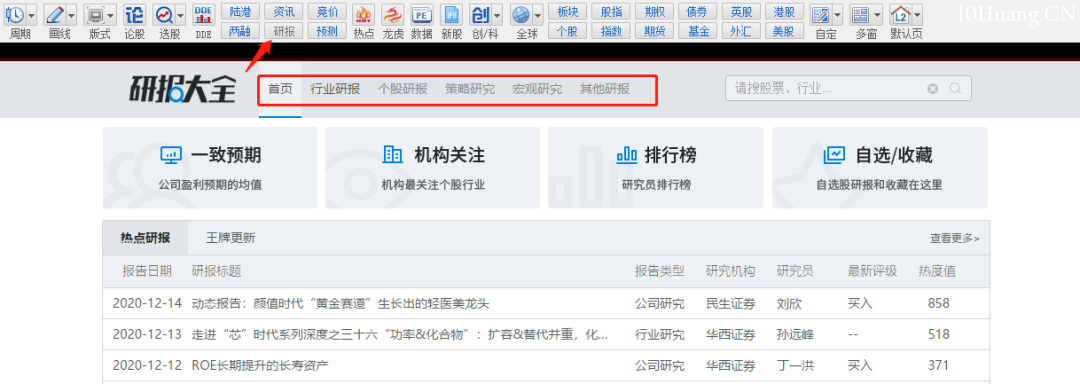Click the 多窗 multi-window icon

860,14
